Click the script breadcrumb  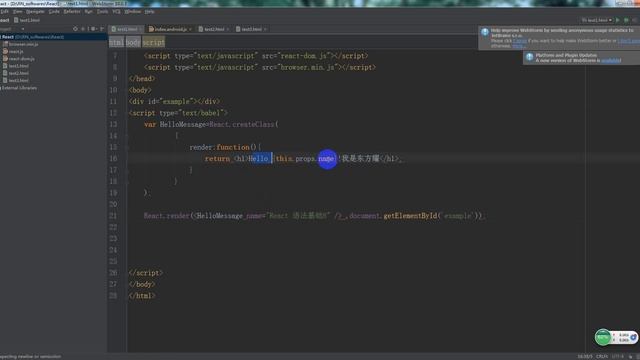coord(153,42)
